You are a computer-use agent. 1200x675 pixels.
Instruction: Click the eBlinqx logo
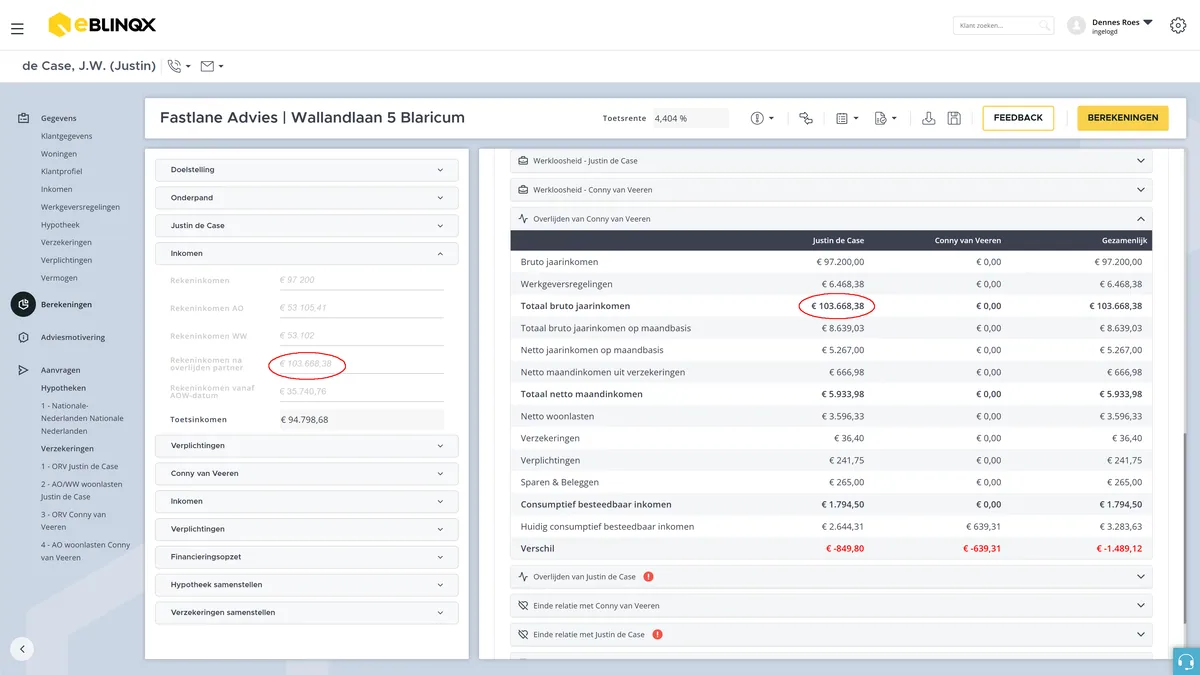pyautogui.click(x=102, y=24)
